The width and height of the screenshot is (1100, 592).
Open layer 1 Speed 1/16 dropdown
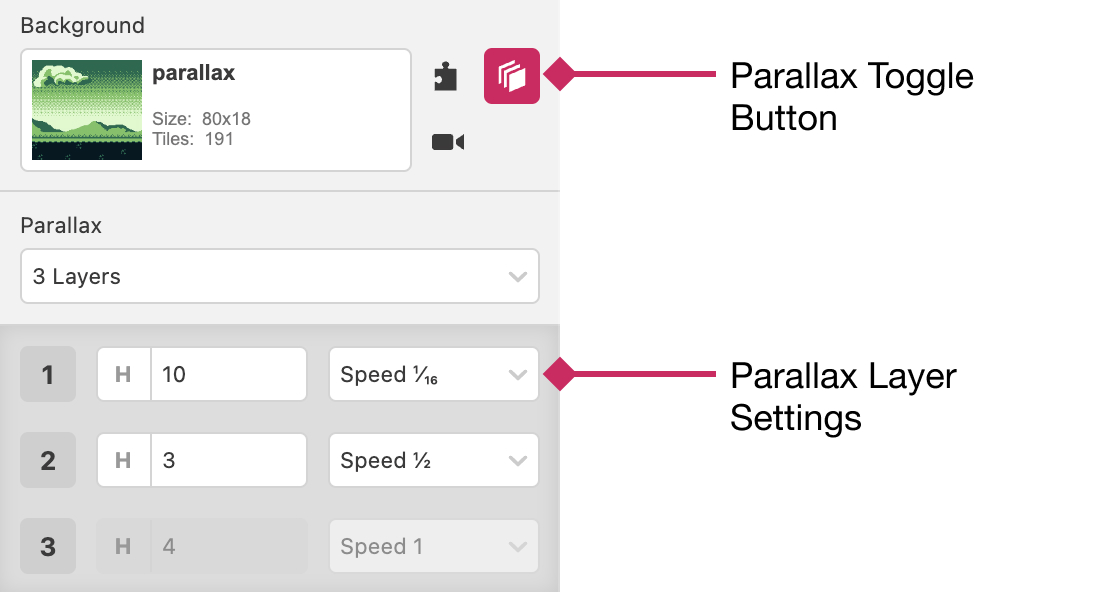(433, 375)
